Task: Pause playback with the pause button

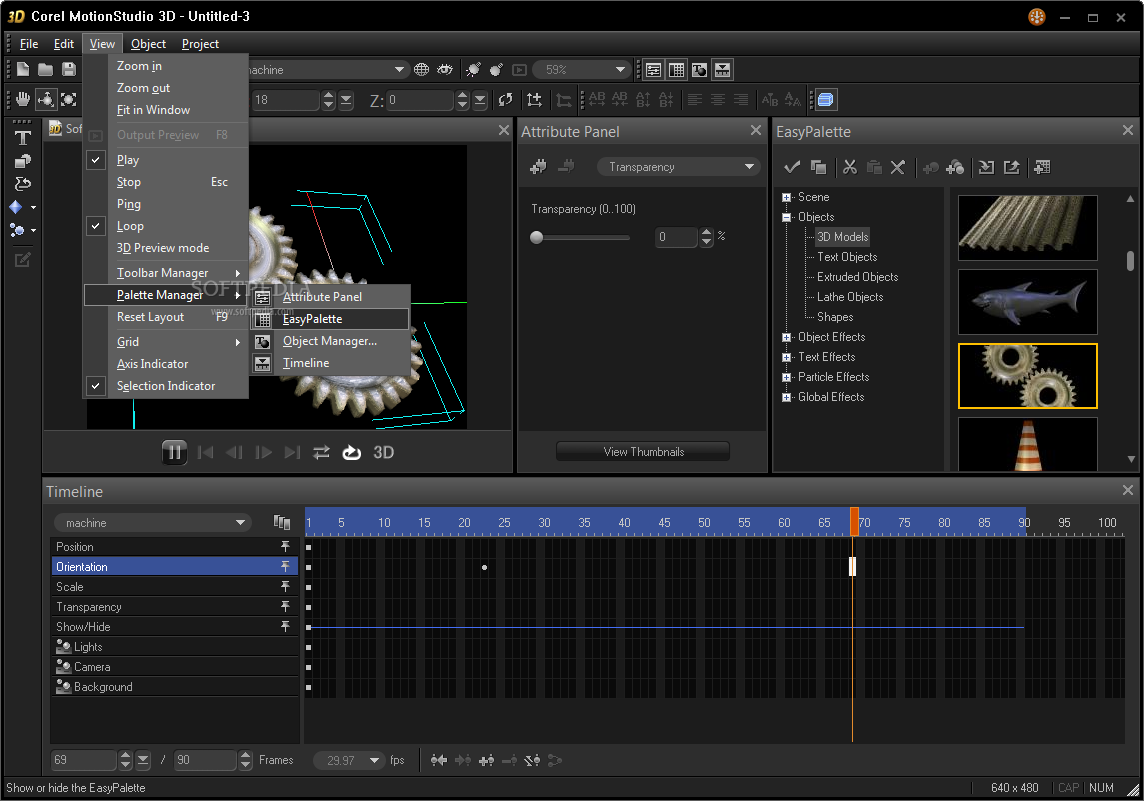Action: pos(174,452)
